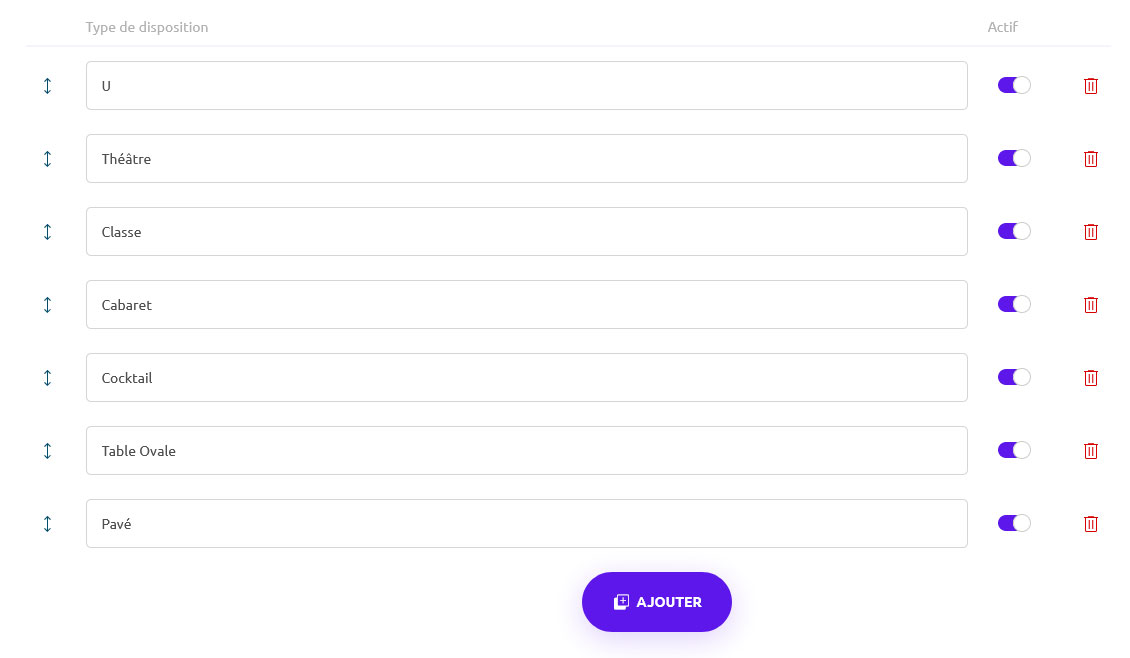
Task: Remove the Pavé layout entry
Action: coord(1091,524)
